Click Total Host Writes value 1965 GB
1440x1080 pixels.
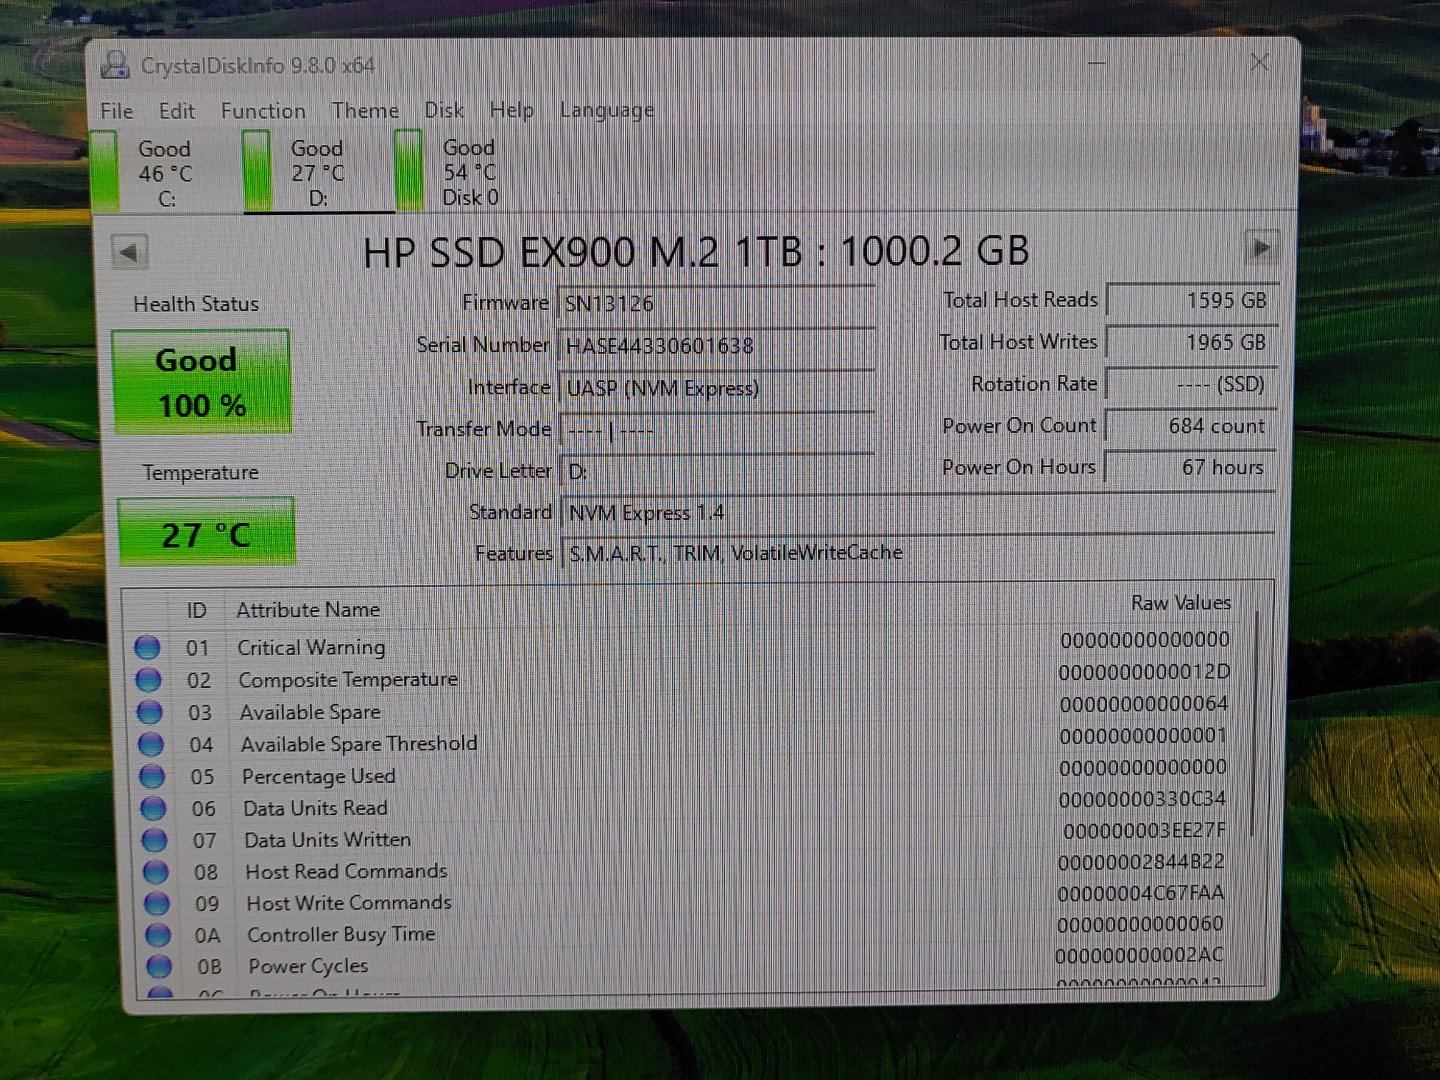pos(1191,342)
